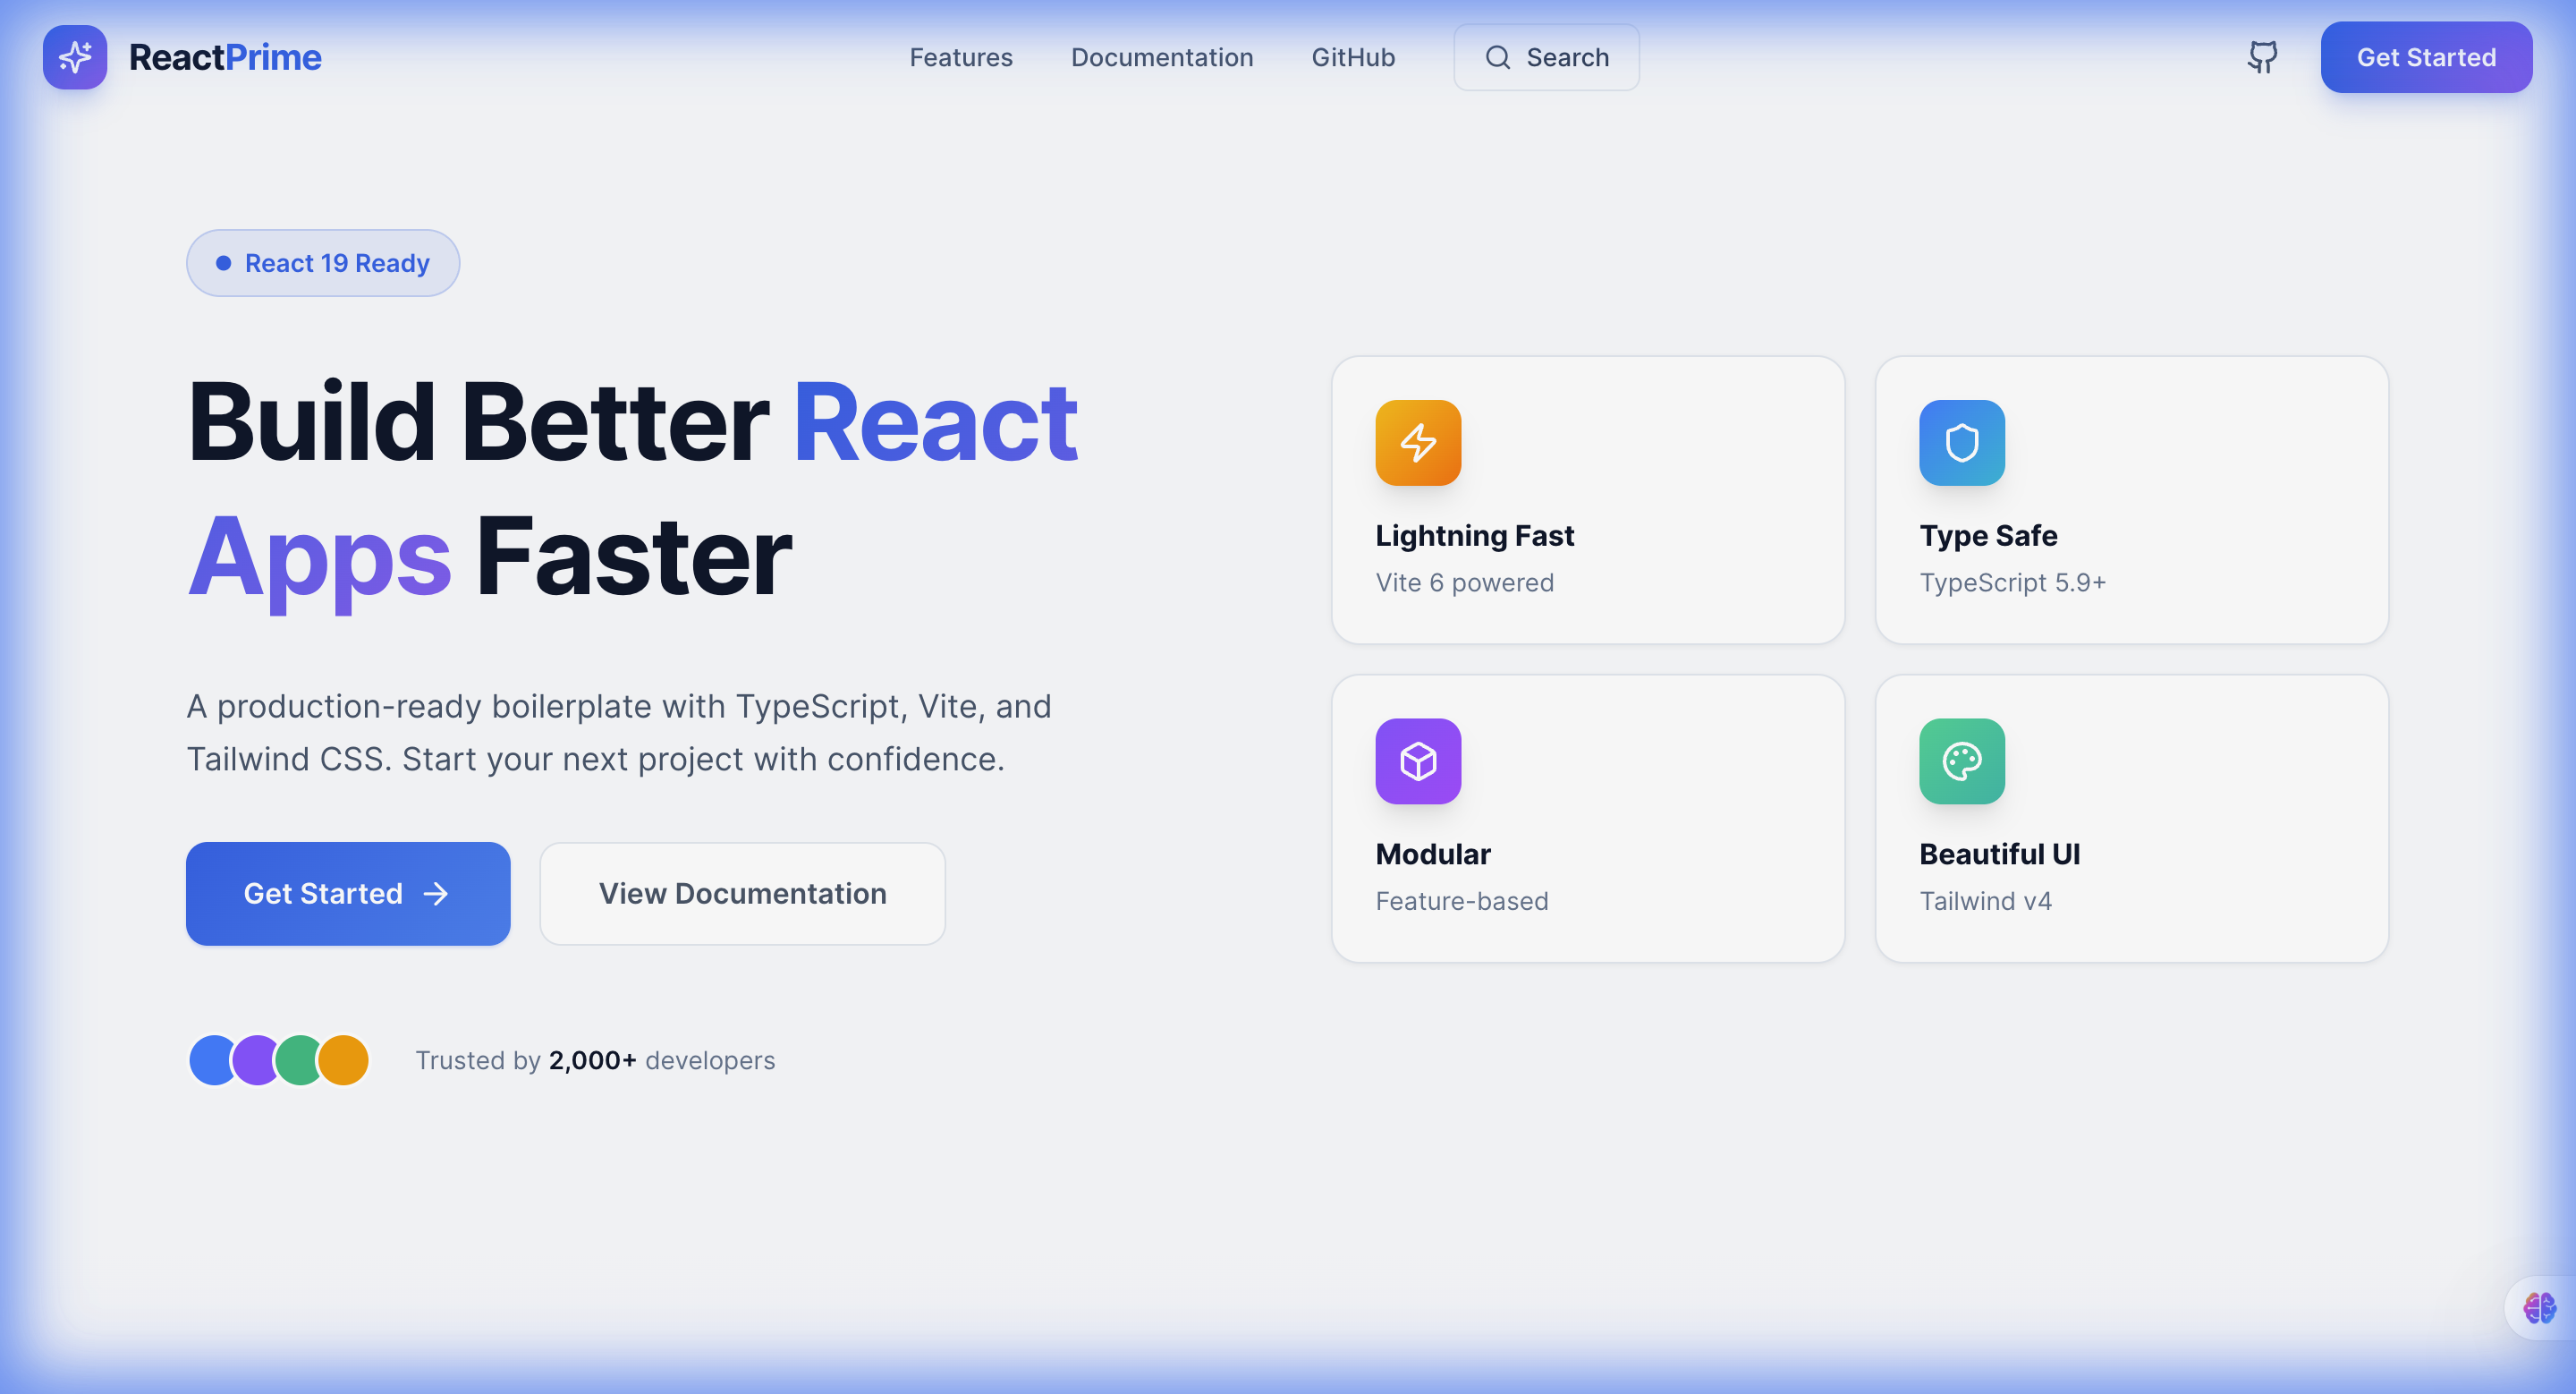The height and width of the screenshot is (1394, 2576).
Task: Click the blue shield Type Safe icon
Action: pos(1961,443)
